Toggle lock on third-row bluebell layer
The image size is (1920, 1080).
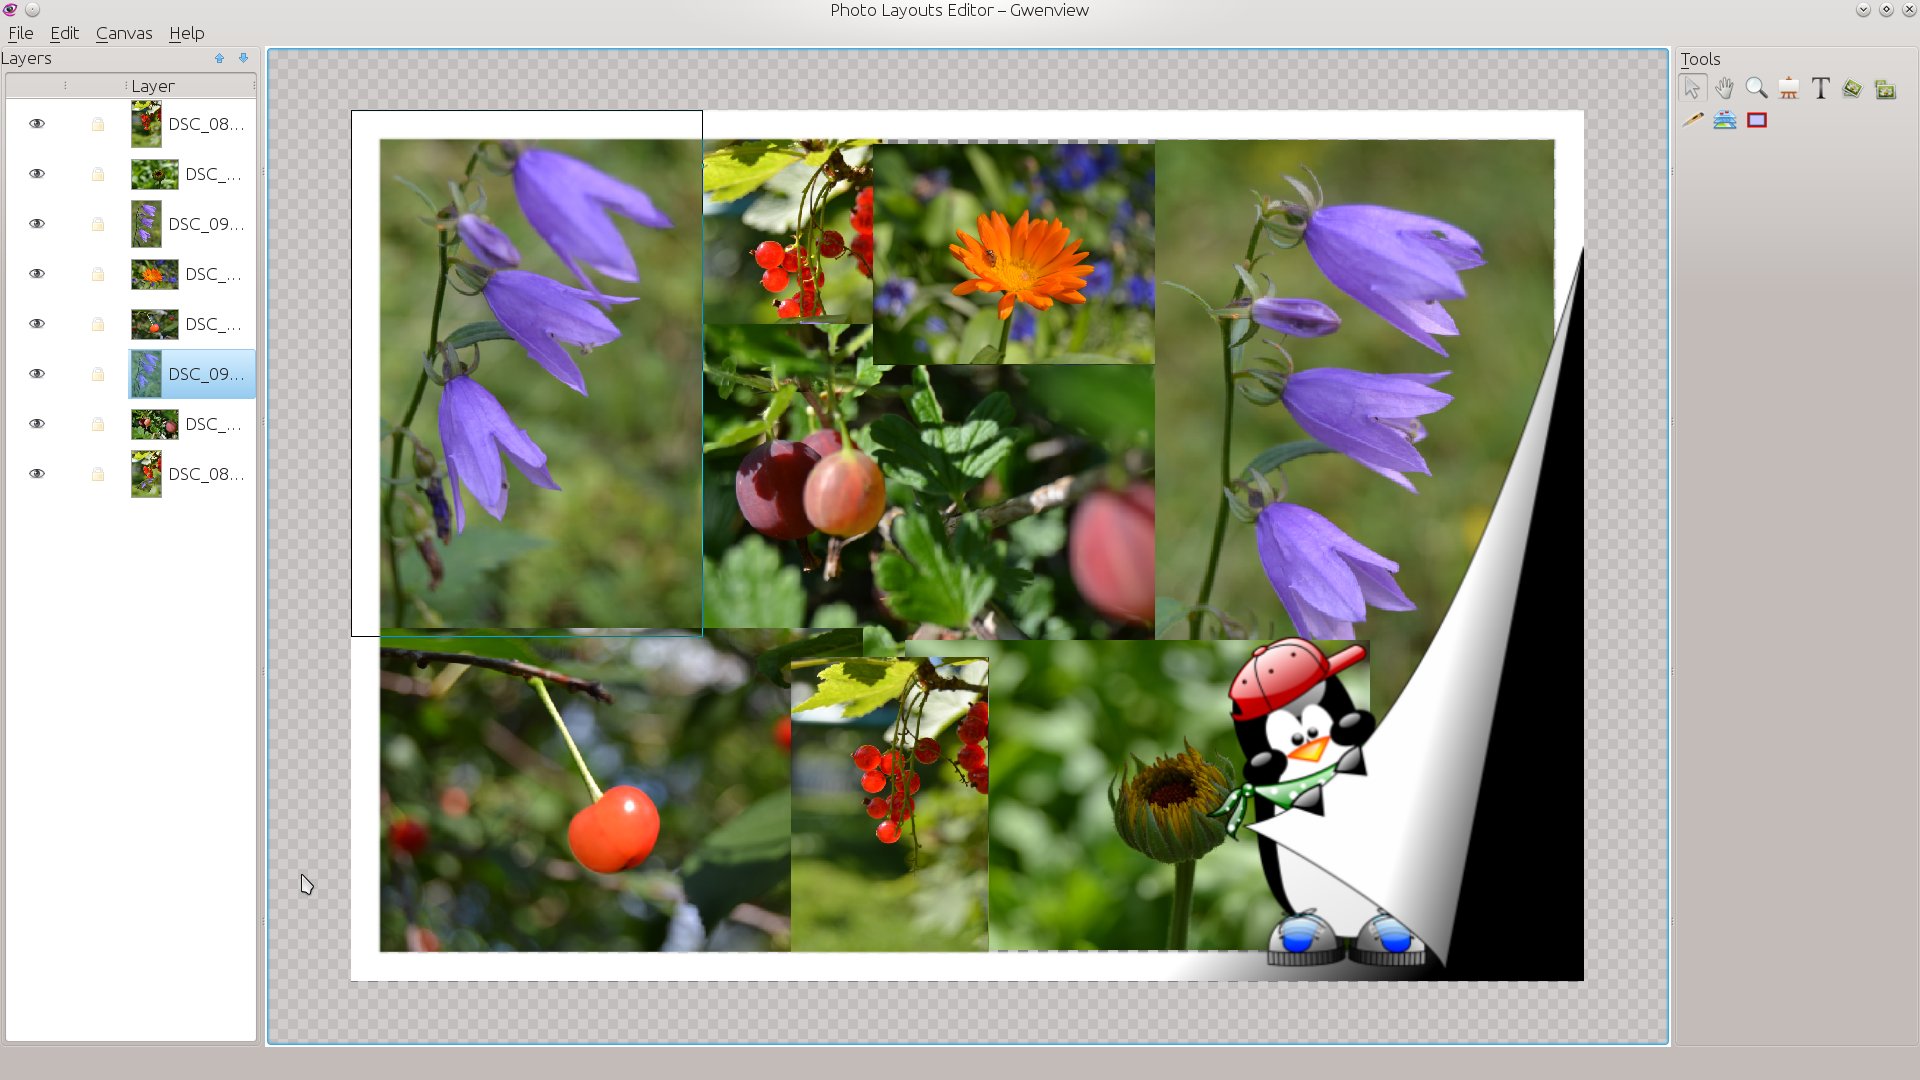98,224
